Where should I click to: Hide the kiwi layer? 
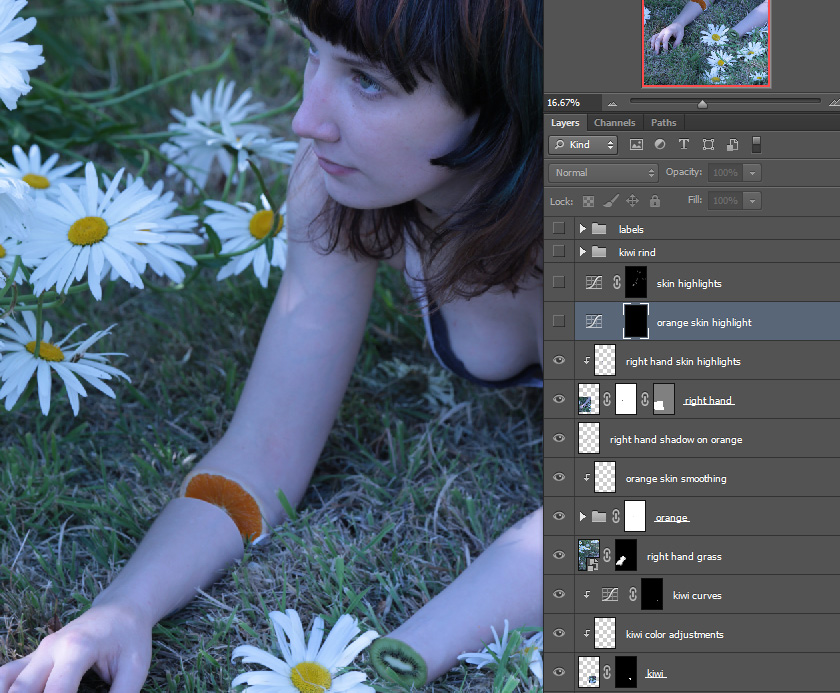click(559, 672)
